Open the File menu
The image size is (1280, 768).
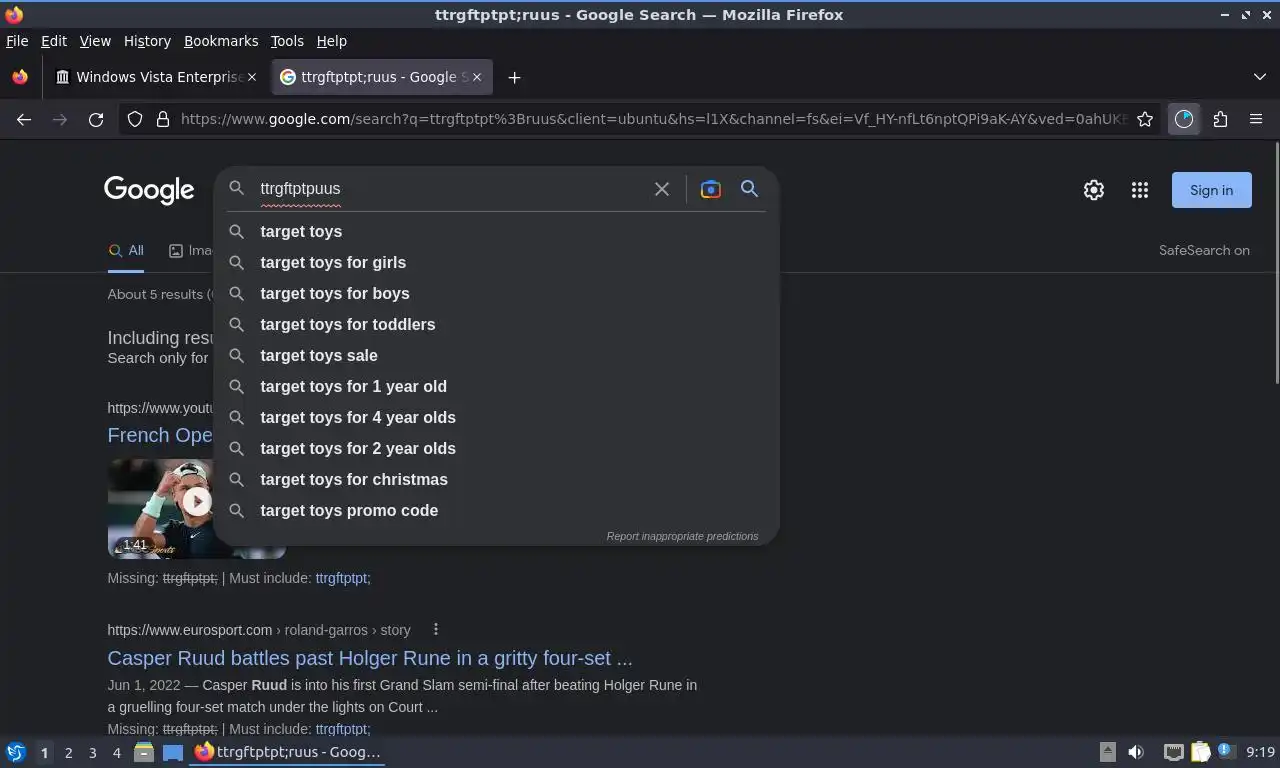click(17, 41)
